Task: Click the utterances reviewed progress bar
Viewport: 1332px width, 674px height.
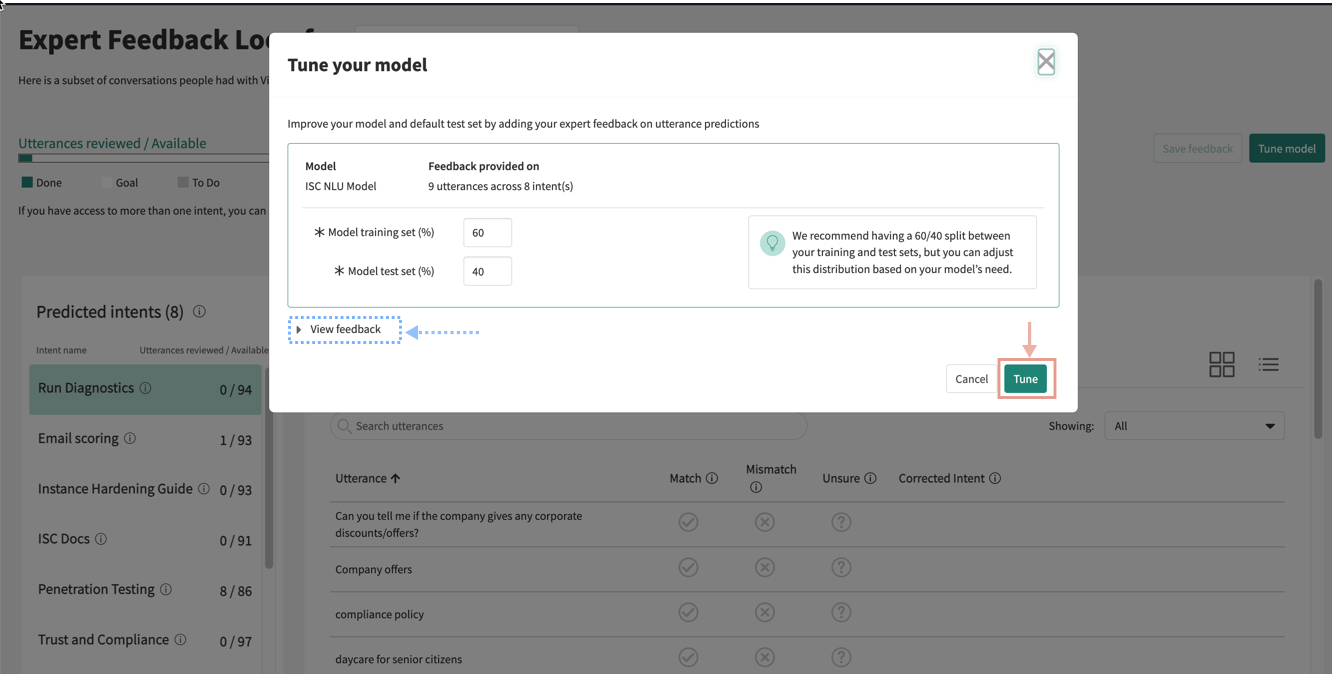Action: tap(144, 158)
